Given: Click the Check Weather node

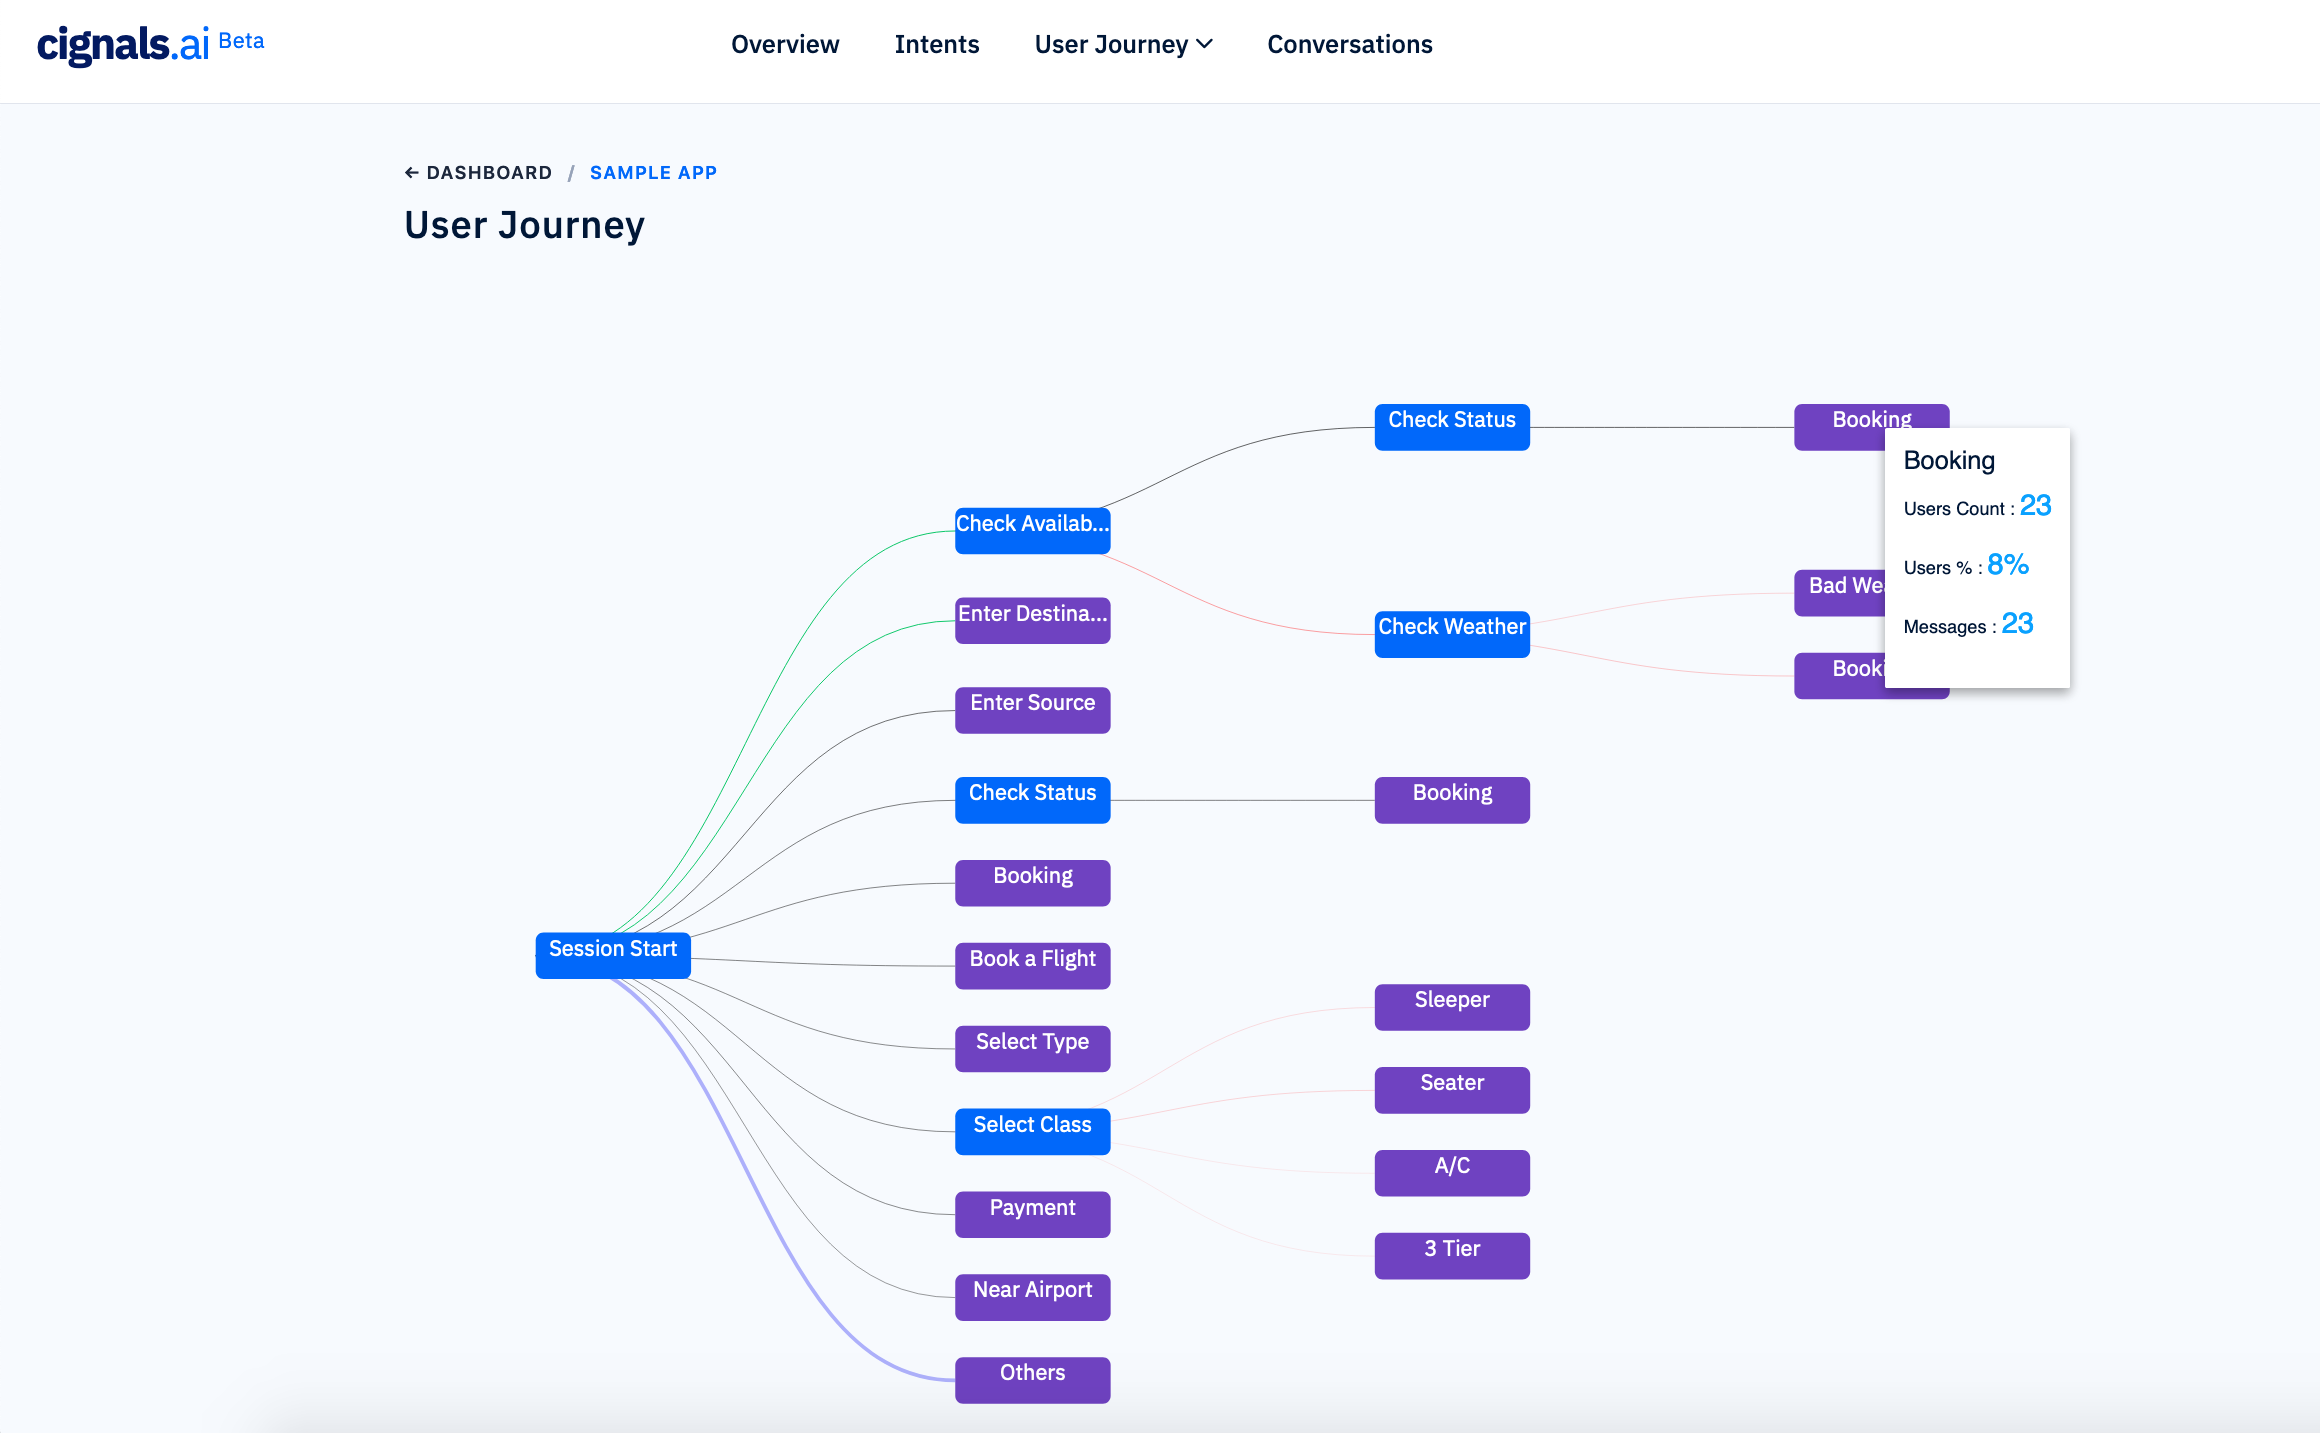Looking at the screenshot, I should (1452, 633).
